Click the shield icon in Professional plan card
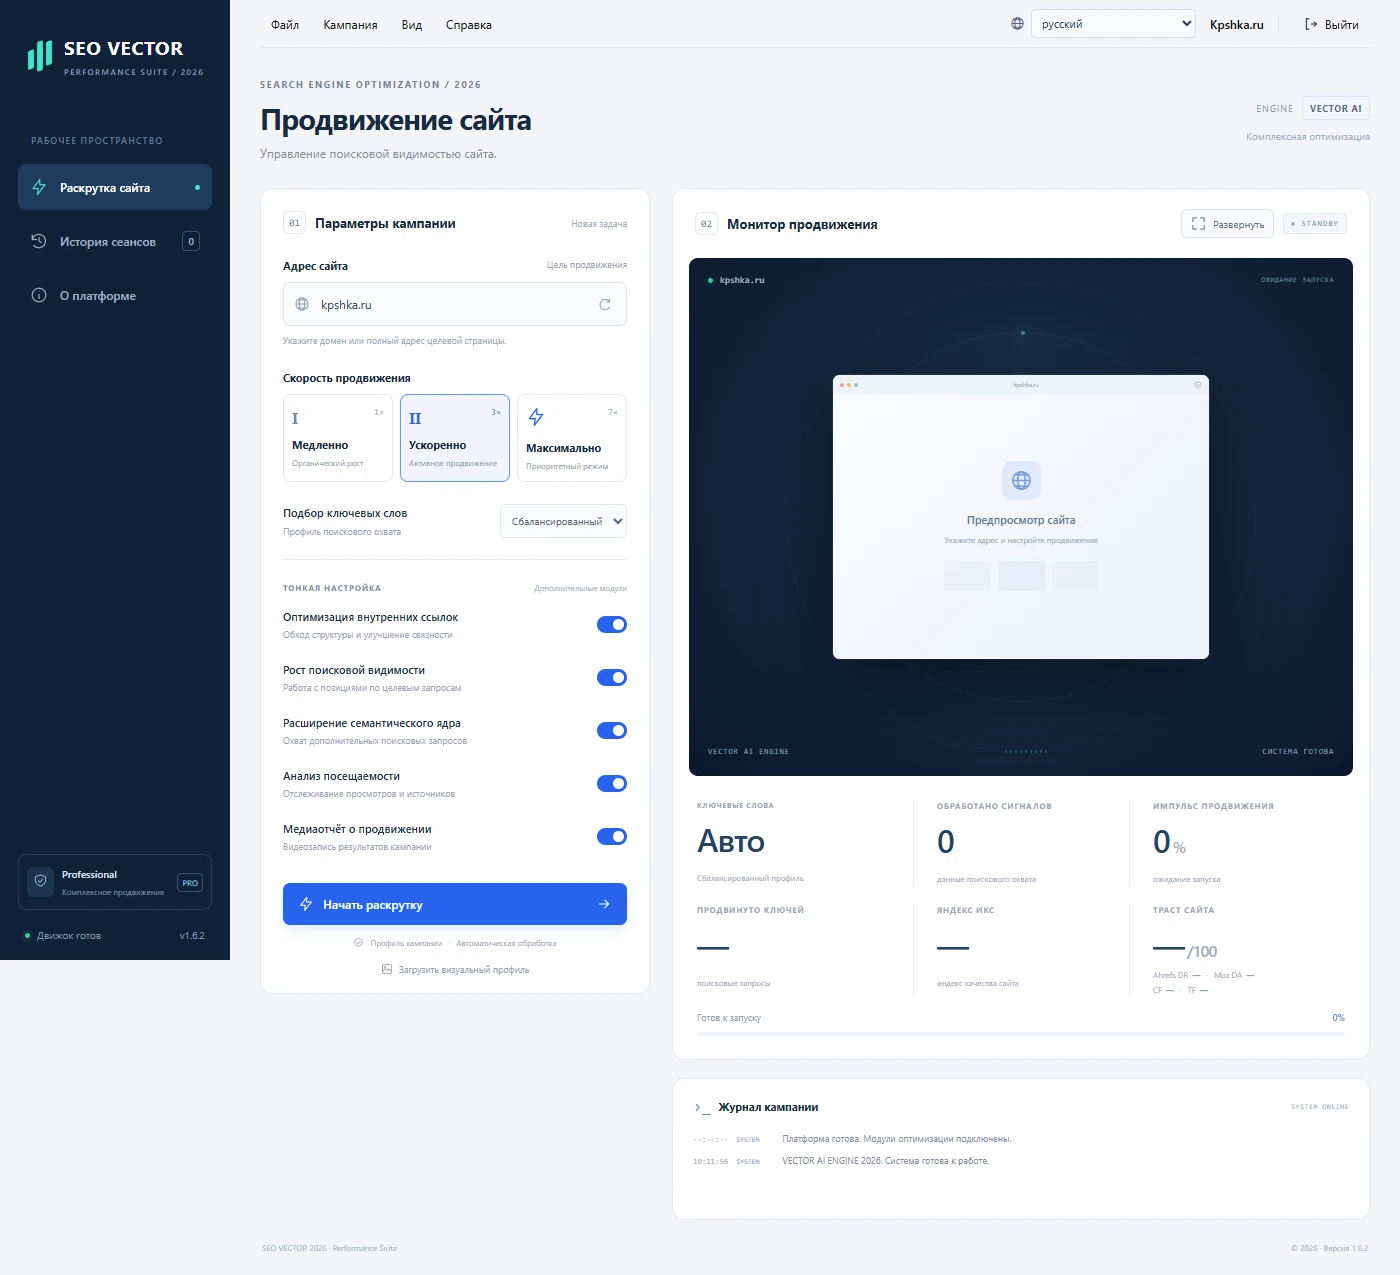Image resolution: width=1400 pixels, height=1275 pixels. tap(41, 881)
